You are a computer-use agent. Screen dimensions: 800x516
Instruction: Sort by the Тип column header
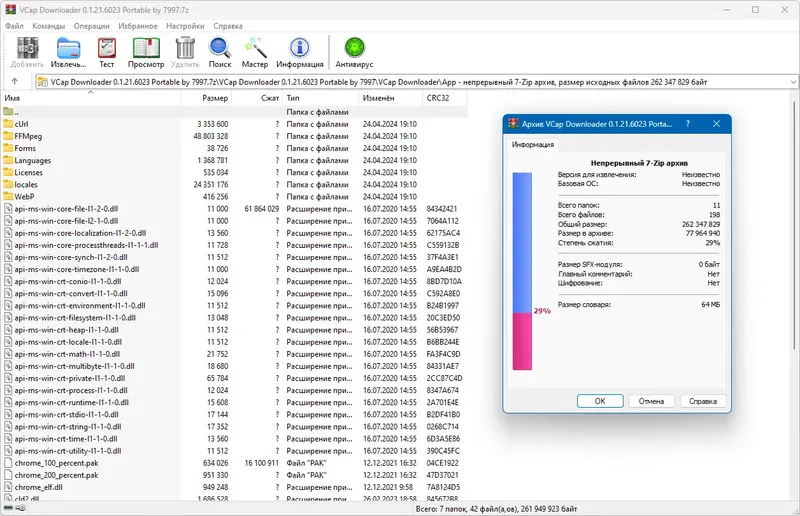click(x=320, y=98)
